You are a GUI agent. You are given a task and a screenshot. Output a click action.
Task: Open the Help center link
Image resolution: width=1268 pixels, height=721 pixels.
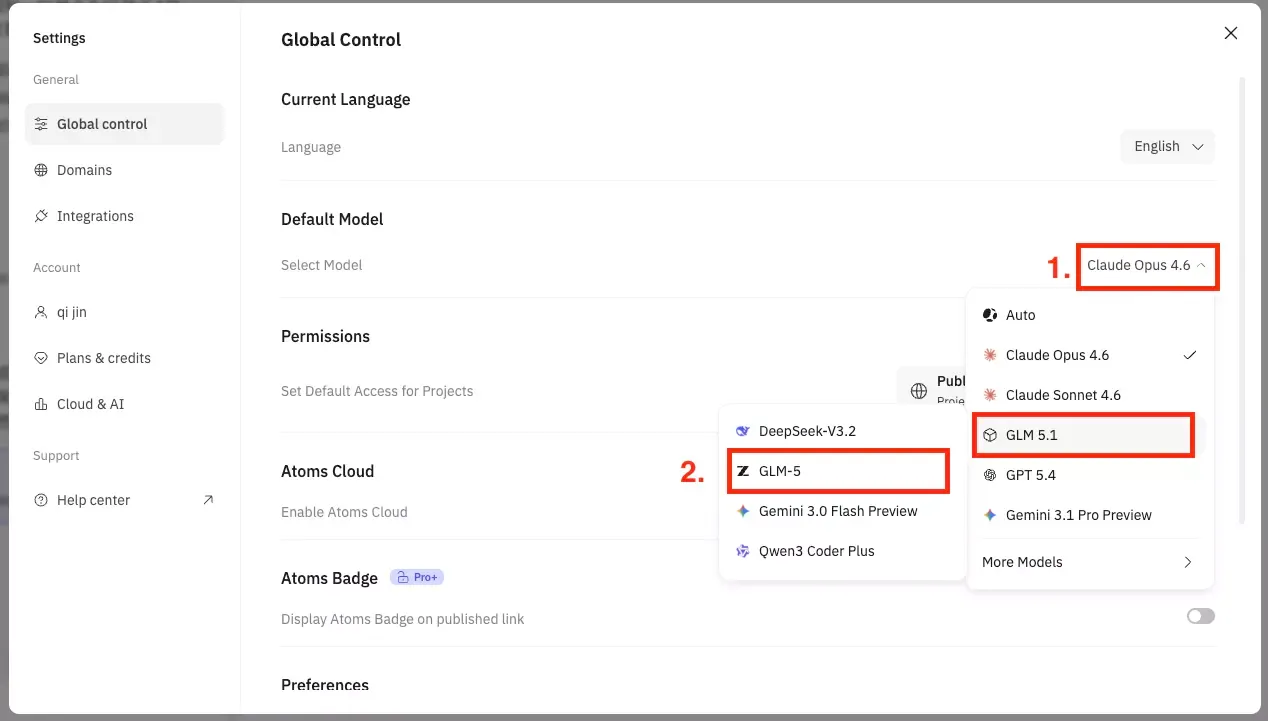pos(125,500)
